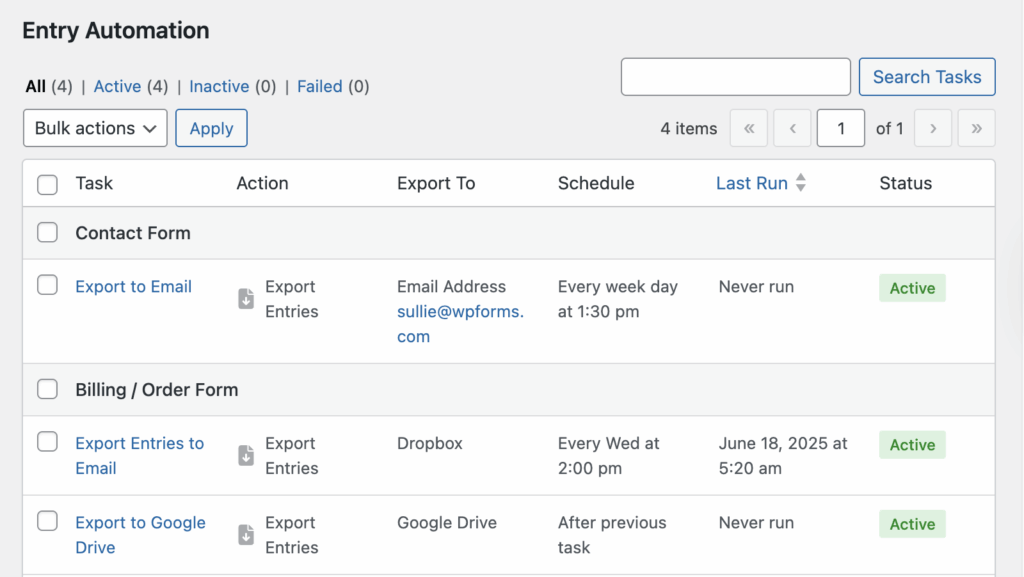Show Inactive tasks filter
This screenshot has height=577, width=1024.
click(219, 86)
